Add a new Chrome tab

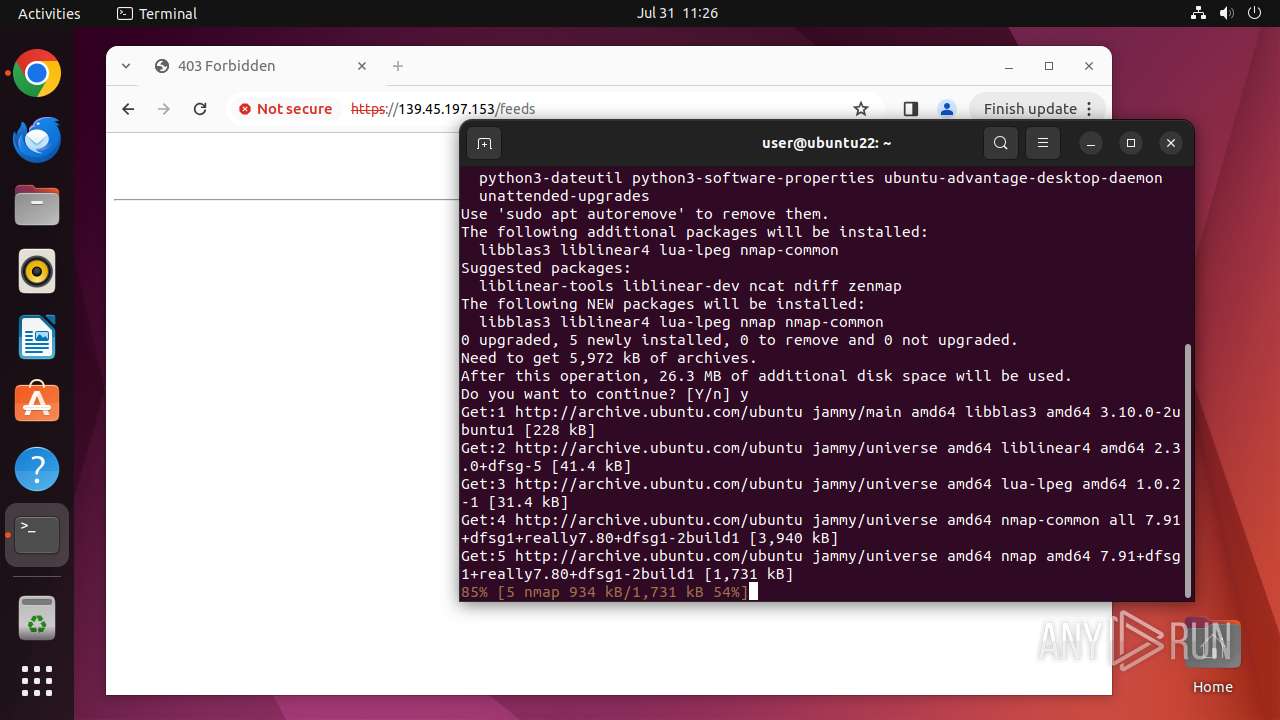[398, 66]
